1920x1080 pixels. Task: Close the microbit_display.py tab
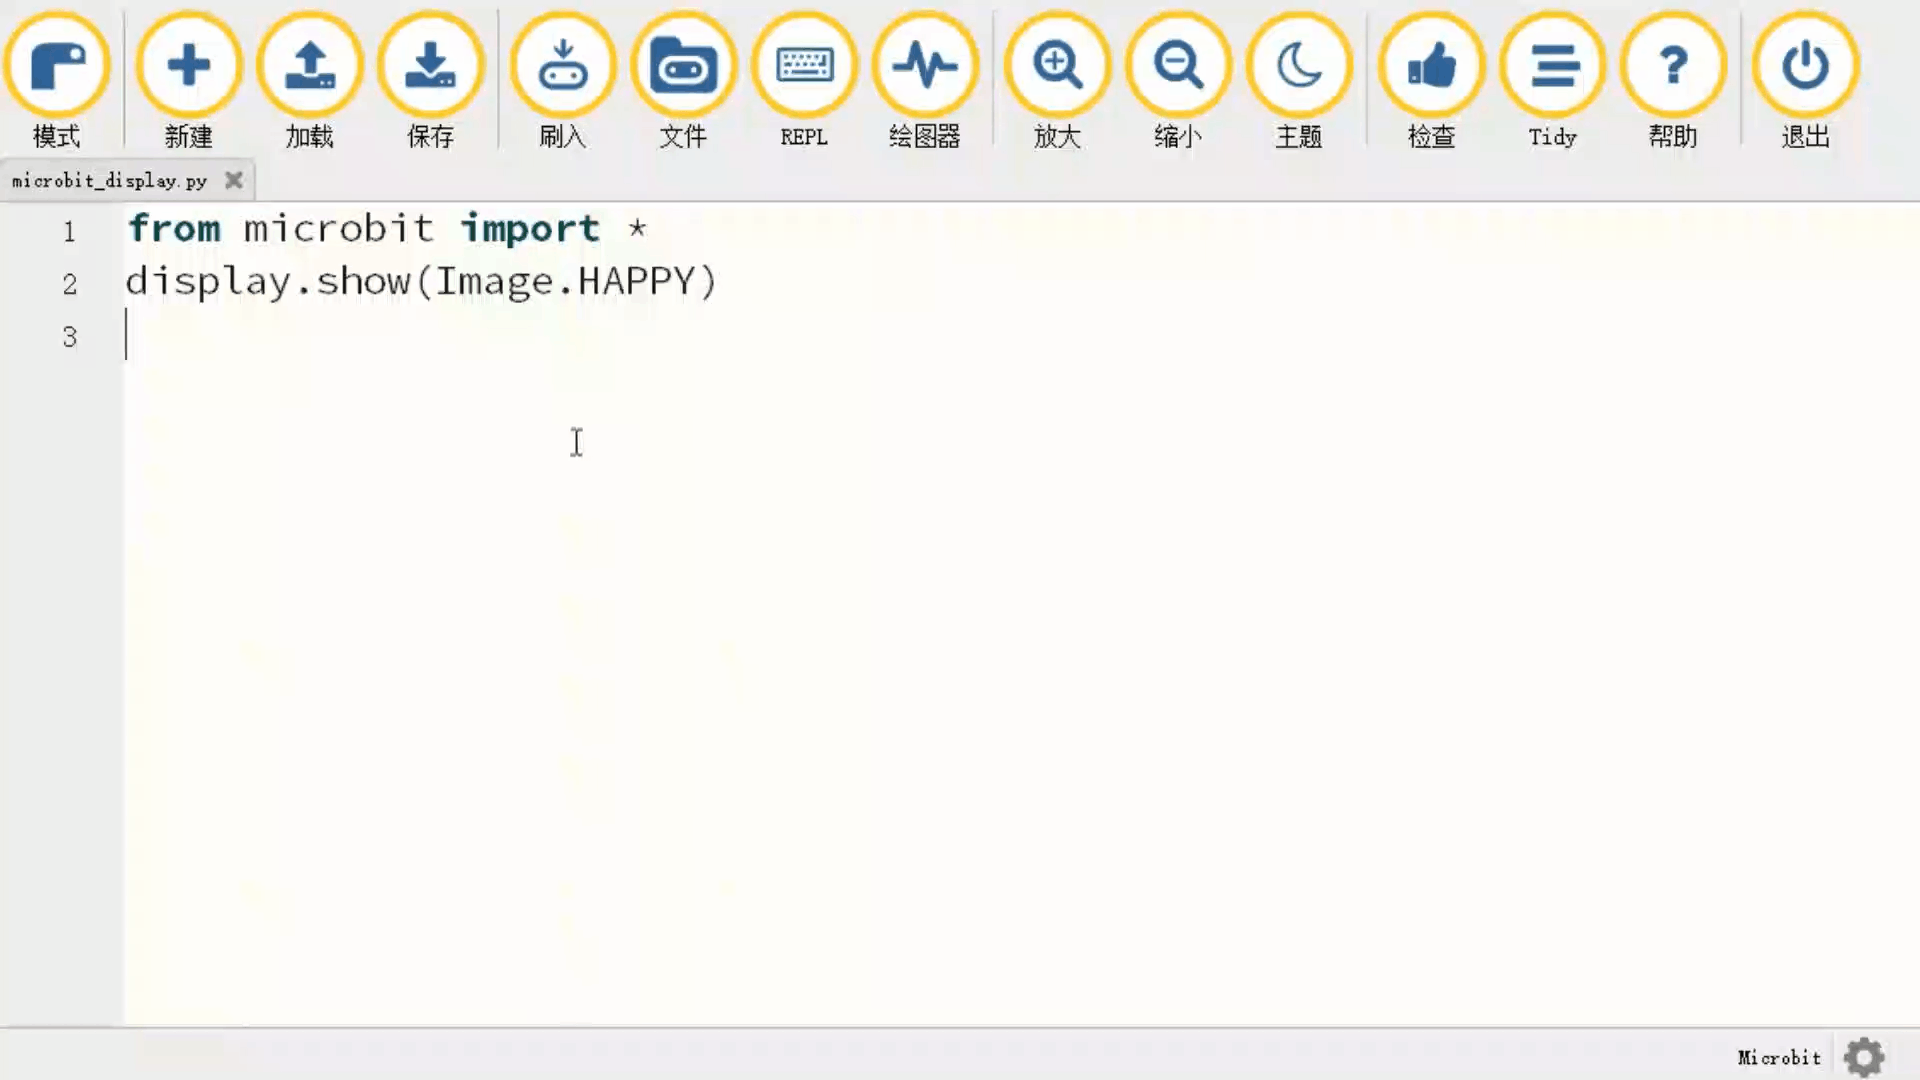pos(234,180)
